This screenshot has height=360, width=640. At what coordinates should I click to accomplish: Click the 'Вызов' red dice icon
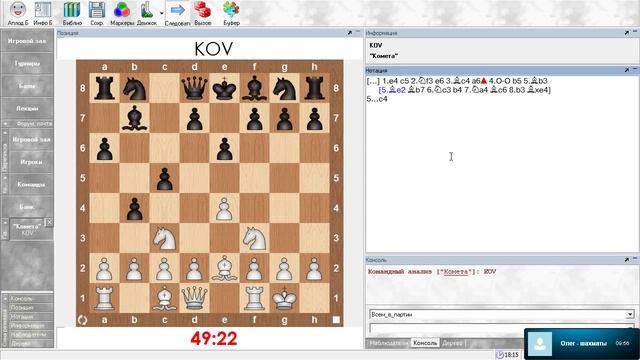[202, 13]
